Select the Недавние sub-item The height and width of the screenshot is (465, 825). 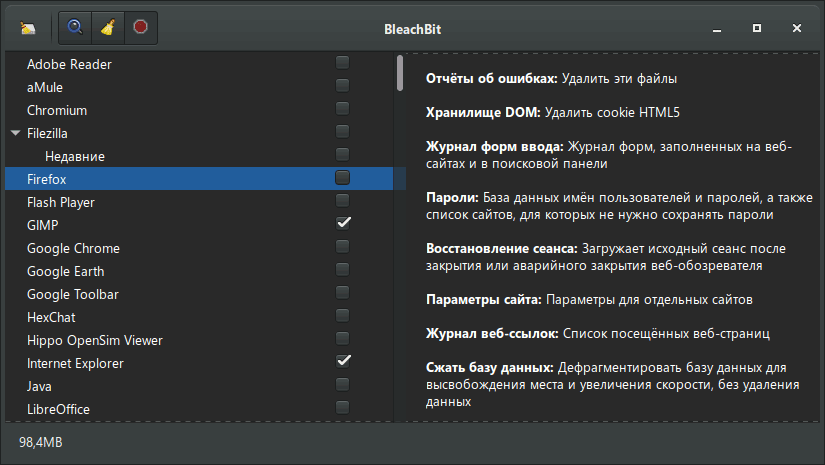tap(199, 156)
